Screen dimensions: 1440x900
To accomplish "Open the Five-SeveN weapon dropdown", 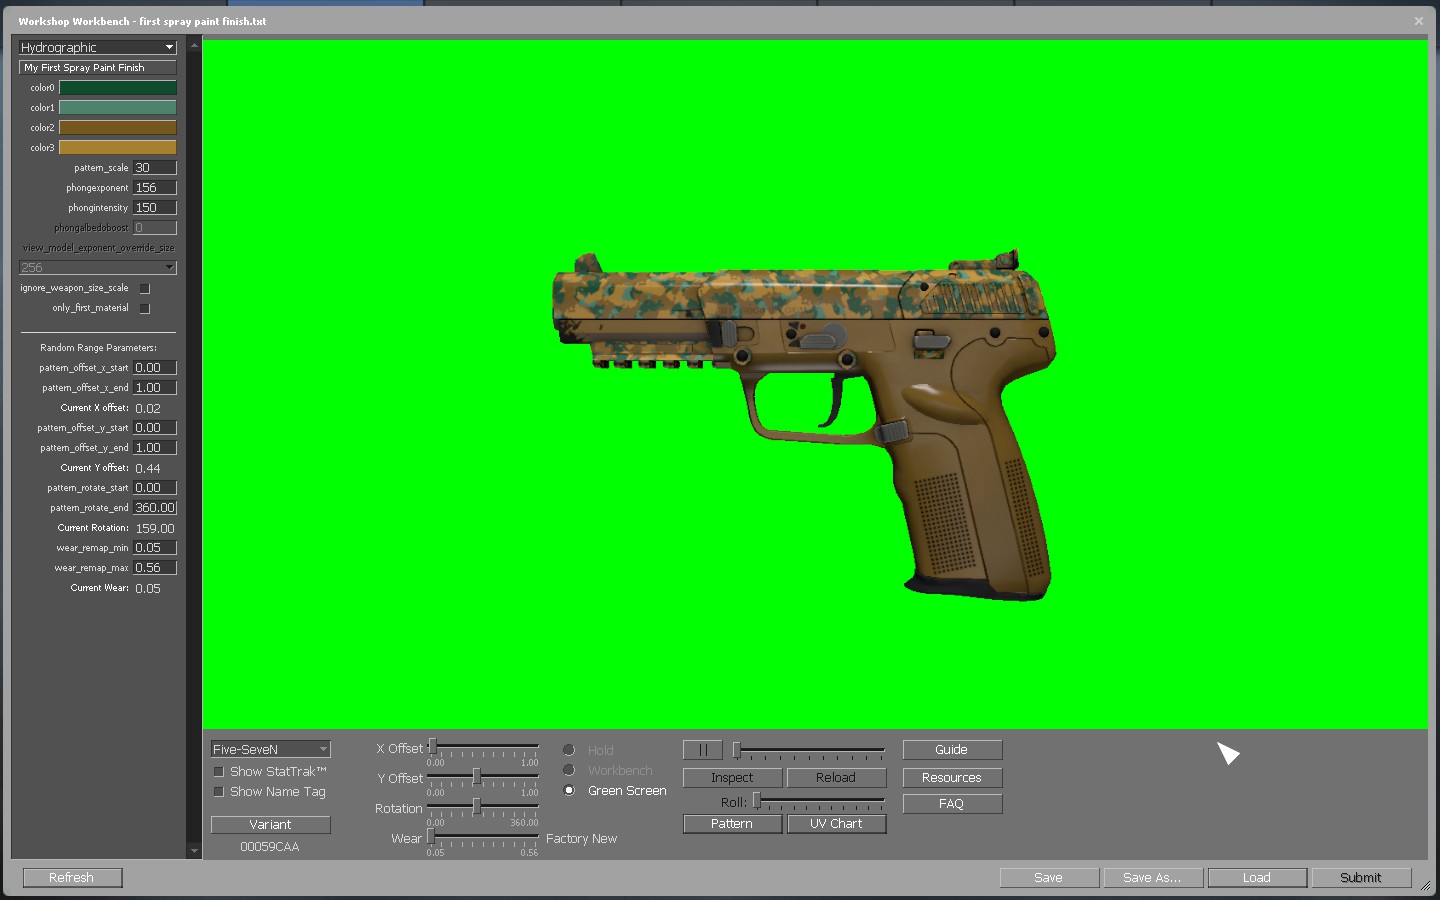I will tap(270, 749).
